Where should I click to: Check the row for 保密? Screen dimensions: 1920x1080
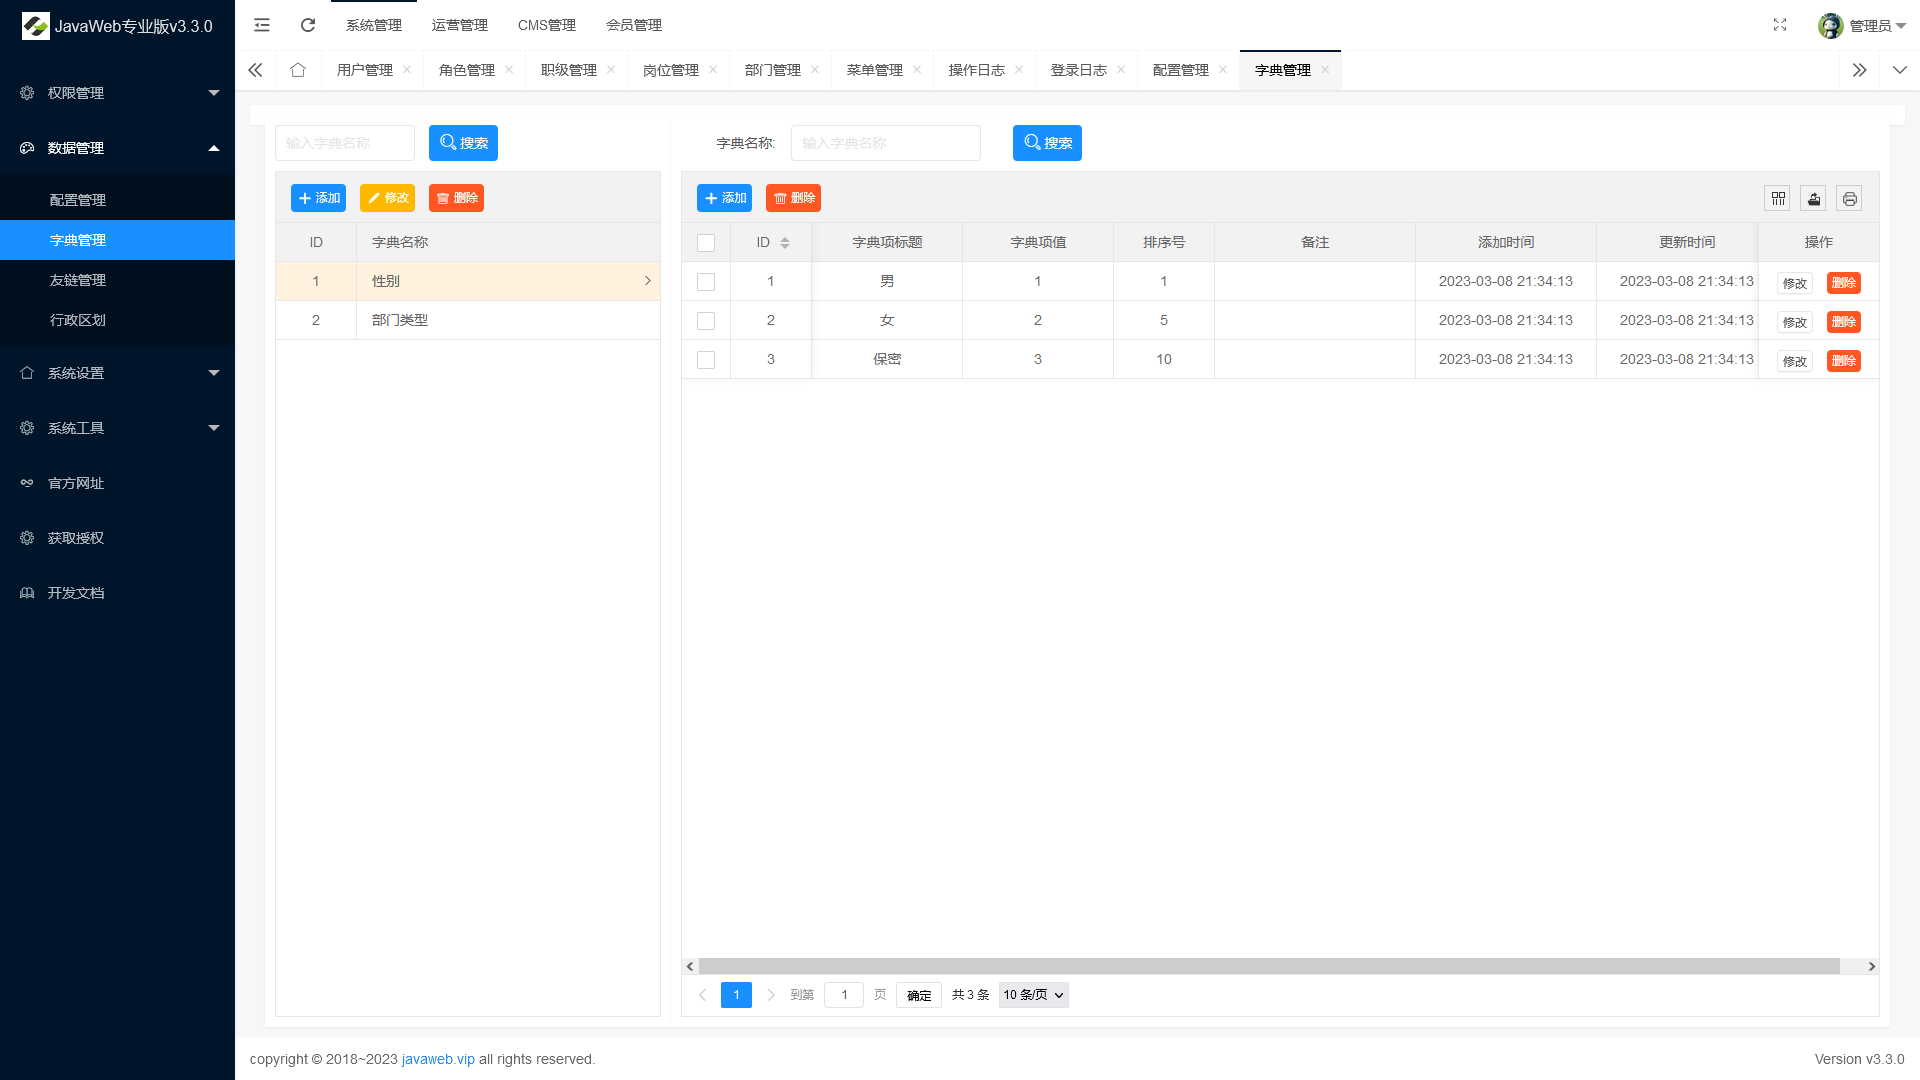(706, 360)
